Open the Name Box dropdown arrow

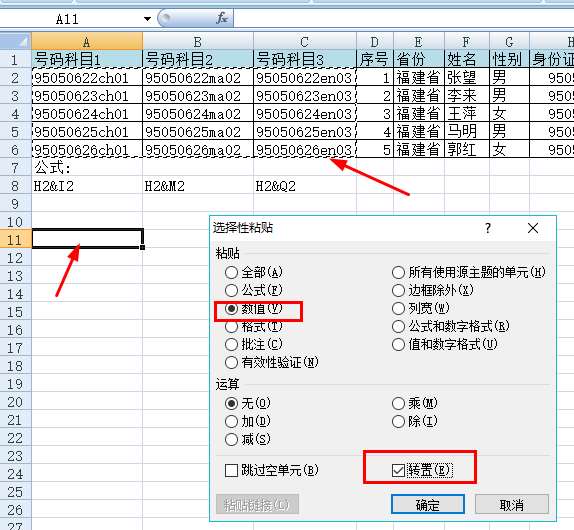pyautogui.click(x=147, y=19)
